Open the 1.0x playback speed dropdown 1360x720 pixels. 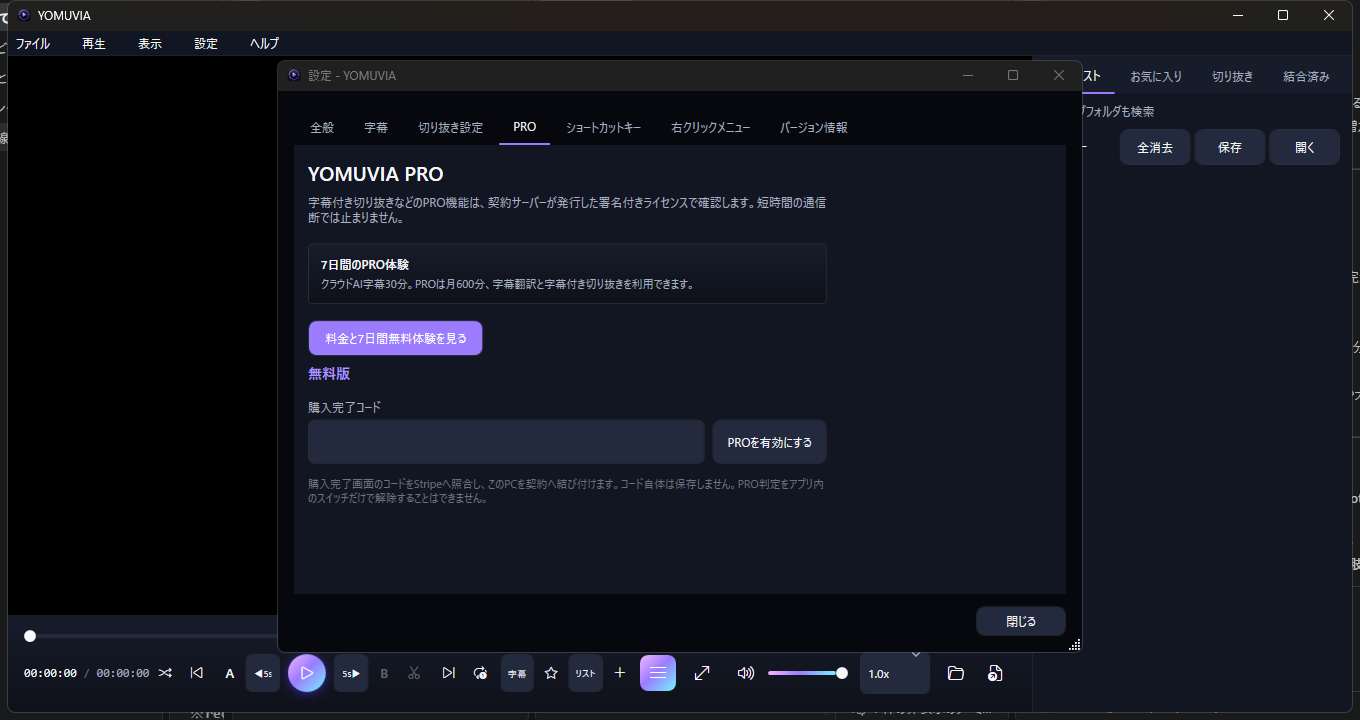(895, 673)
